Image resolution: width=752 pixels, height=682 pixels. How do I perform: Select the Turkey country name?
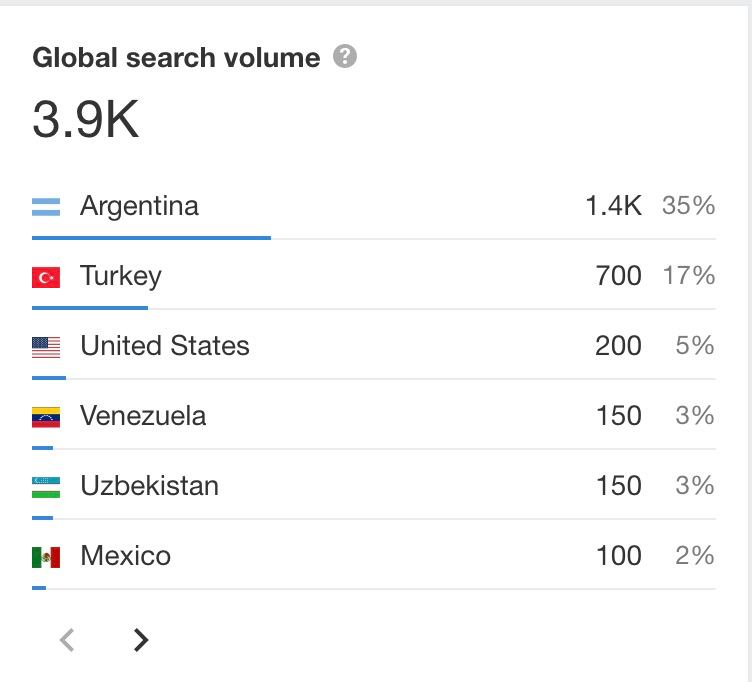pyautogui.click(x=121, y=277)
